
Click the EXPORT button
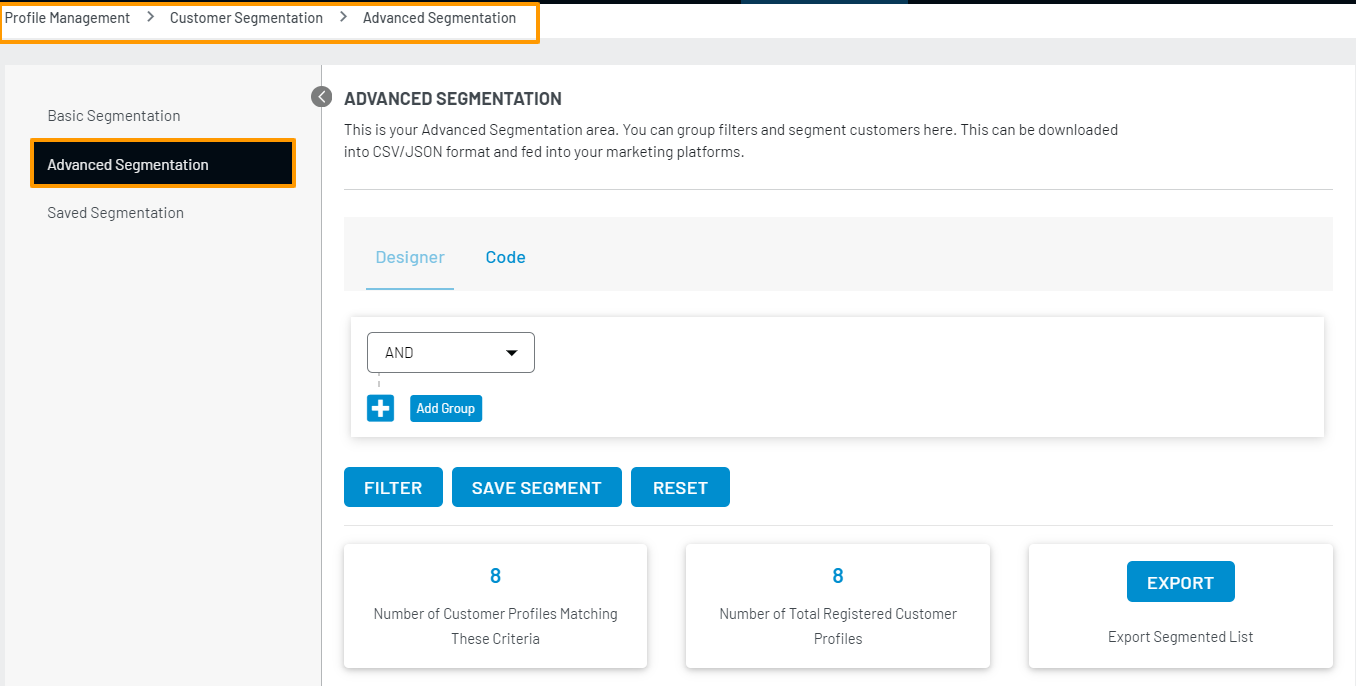coord(1180,582)
